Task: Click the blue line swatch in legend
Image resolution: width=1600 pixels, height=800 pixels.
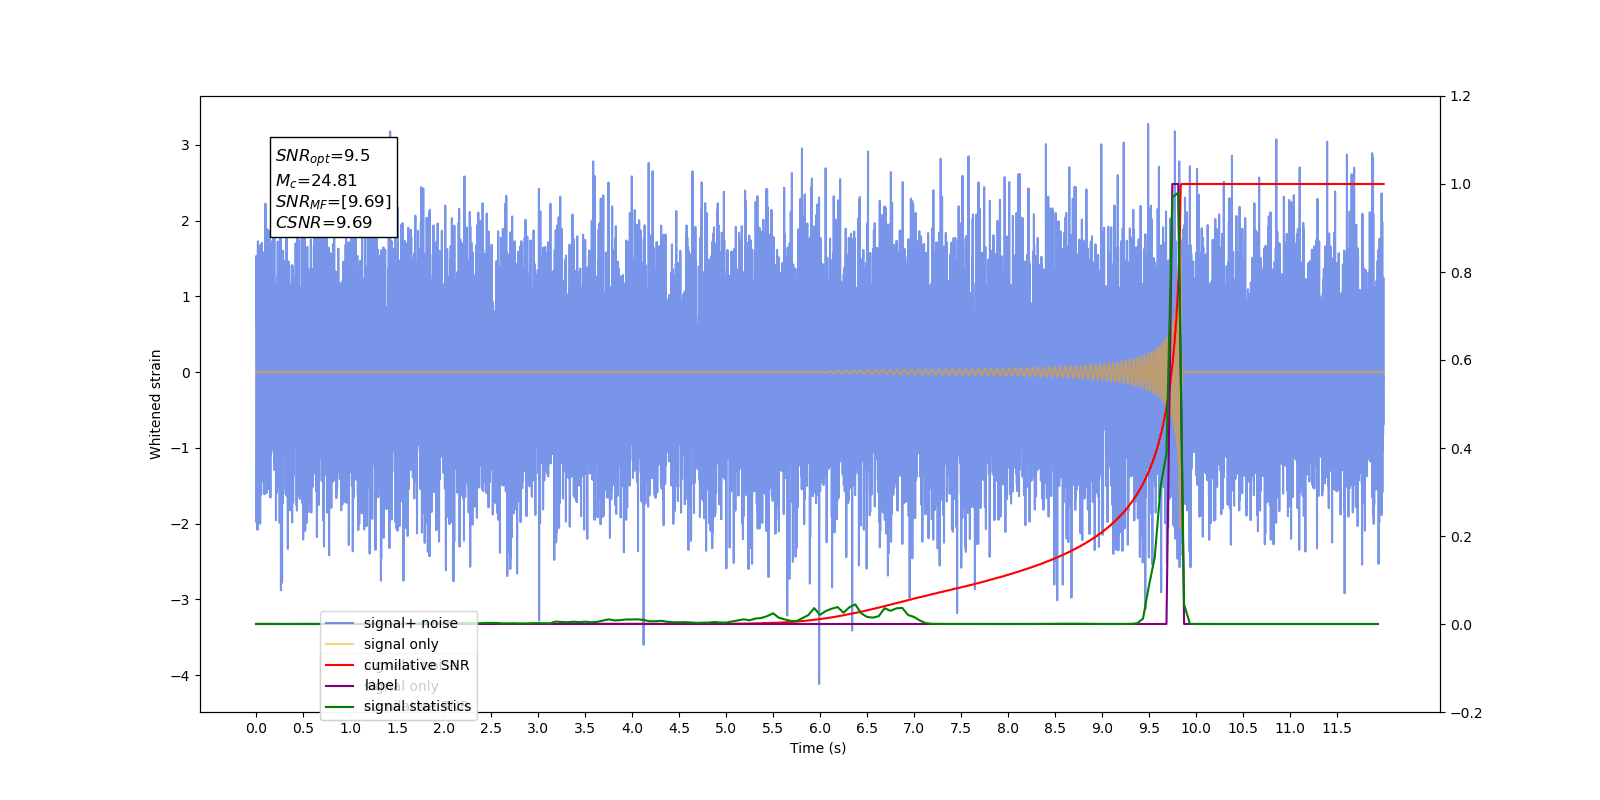Action: 340,623
